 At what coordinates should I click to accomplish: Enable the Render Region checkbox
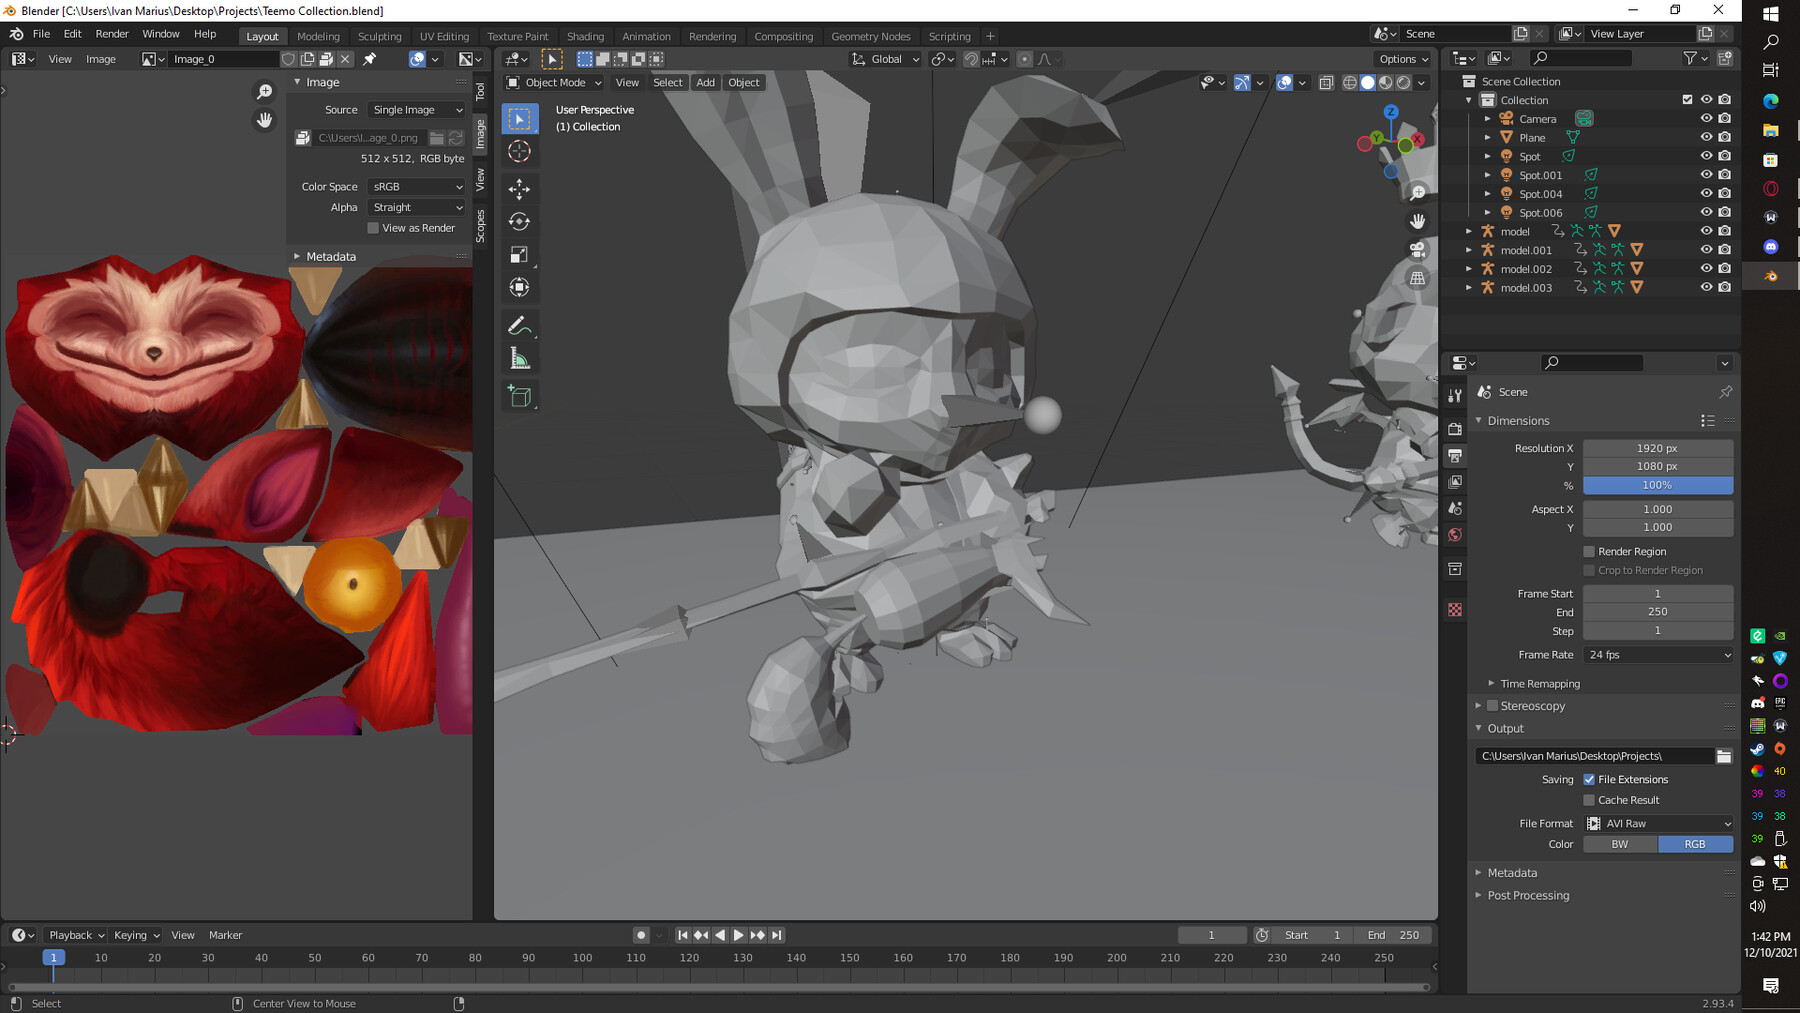click(1589, 551)
